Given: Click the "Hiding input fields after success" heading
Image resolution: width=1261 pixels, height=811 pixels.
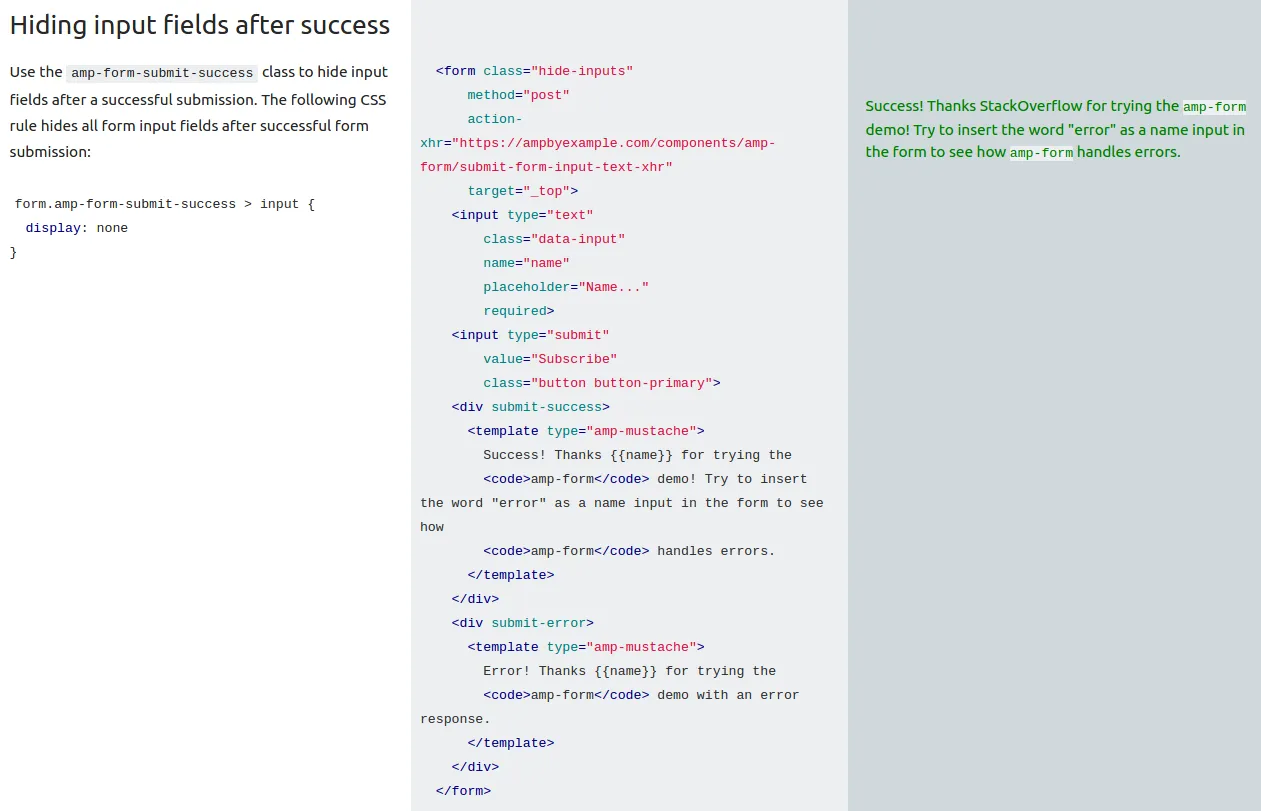Looking at the screenshot, I should pos(200,25).
